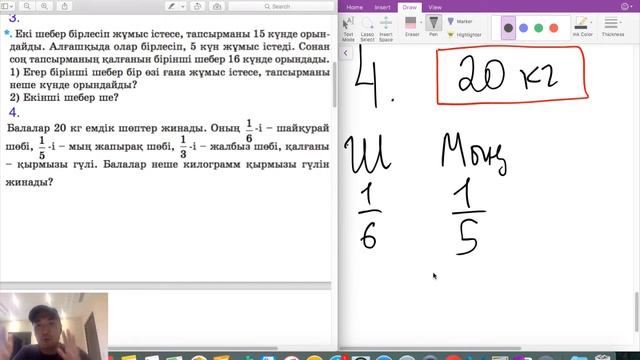Open the View ribbon tab
The image size is (640, 360).
435,7
